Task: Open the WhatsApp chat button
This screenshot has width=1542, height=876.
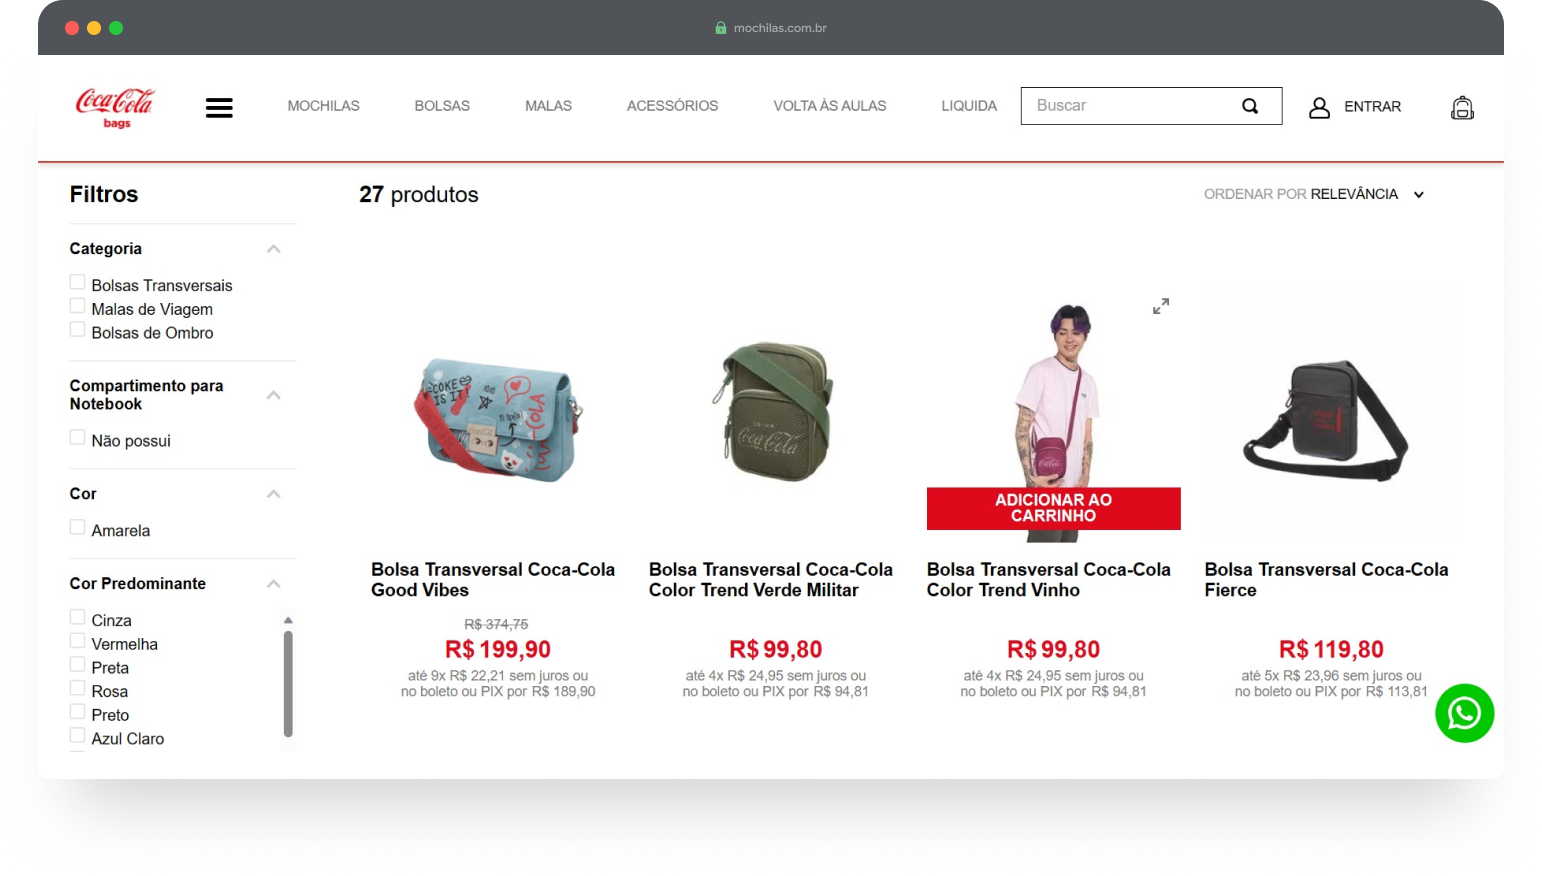Action: pyautogui.click(x=1464, y=713)
